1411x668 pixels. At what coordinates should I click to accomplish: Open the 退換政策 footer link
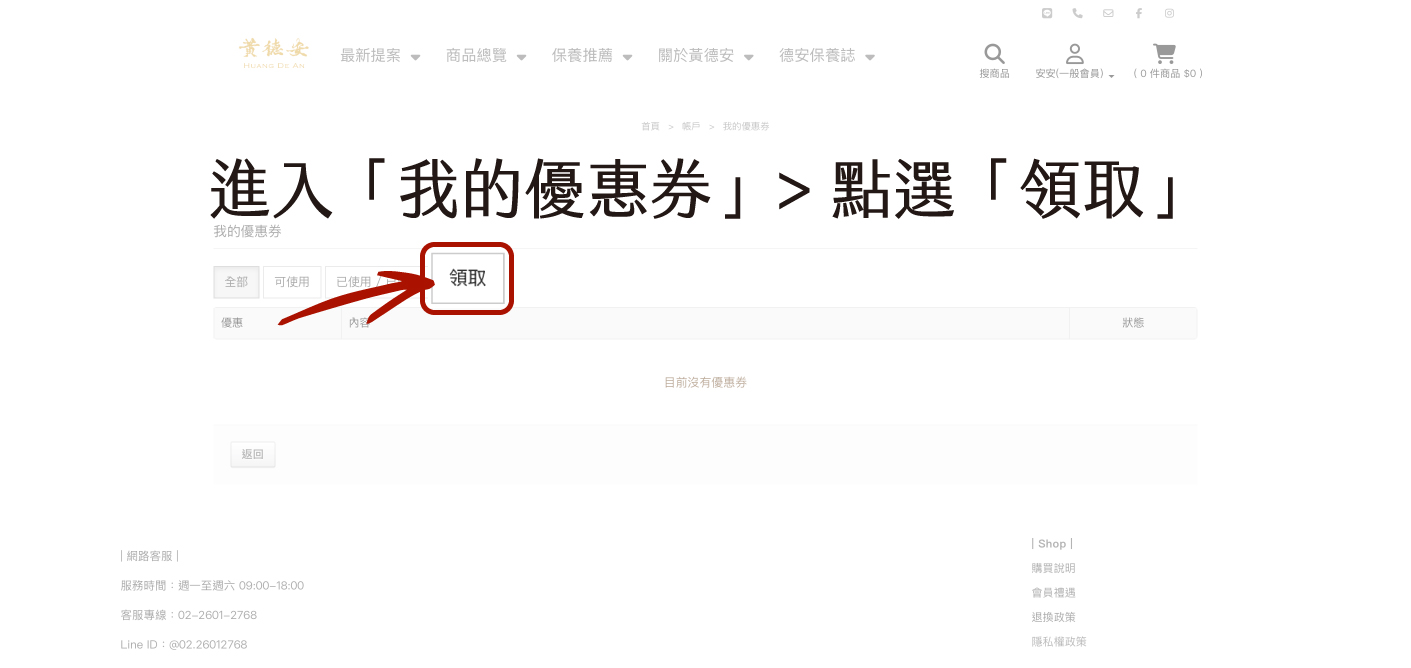pyautogui.click(x=1054, y=617)
